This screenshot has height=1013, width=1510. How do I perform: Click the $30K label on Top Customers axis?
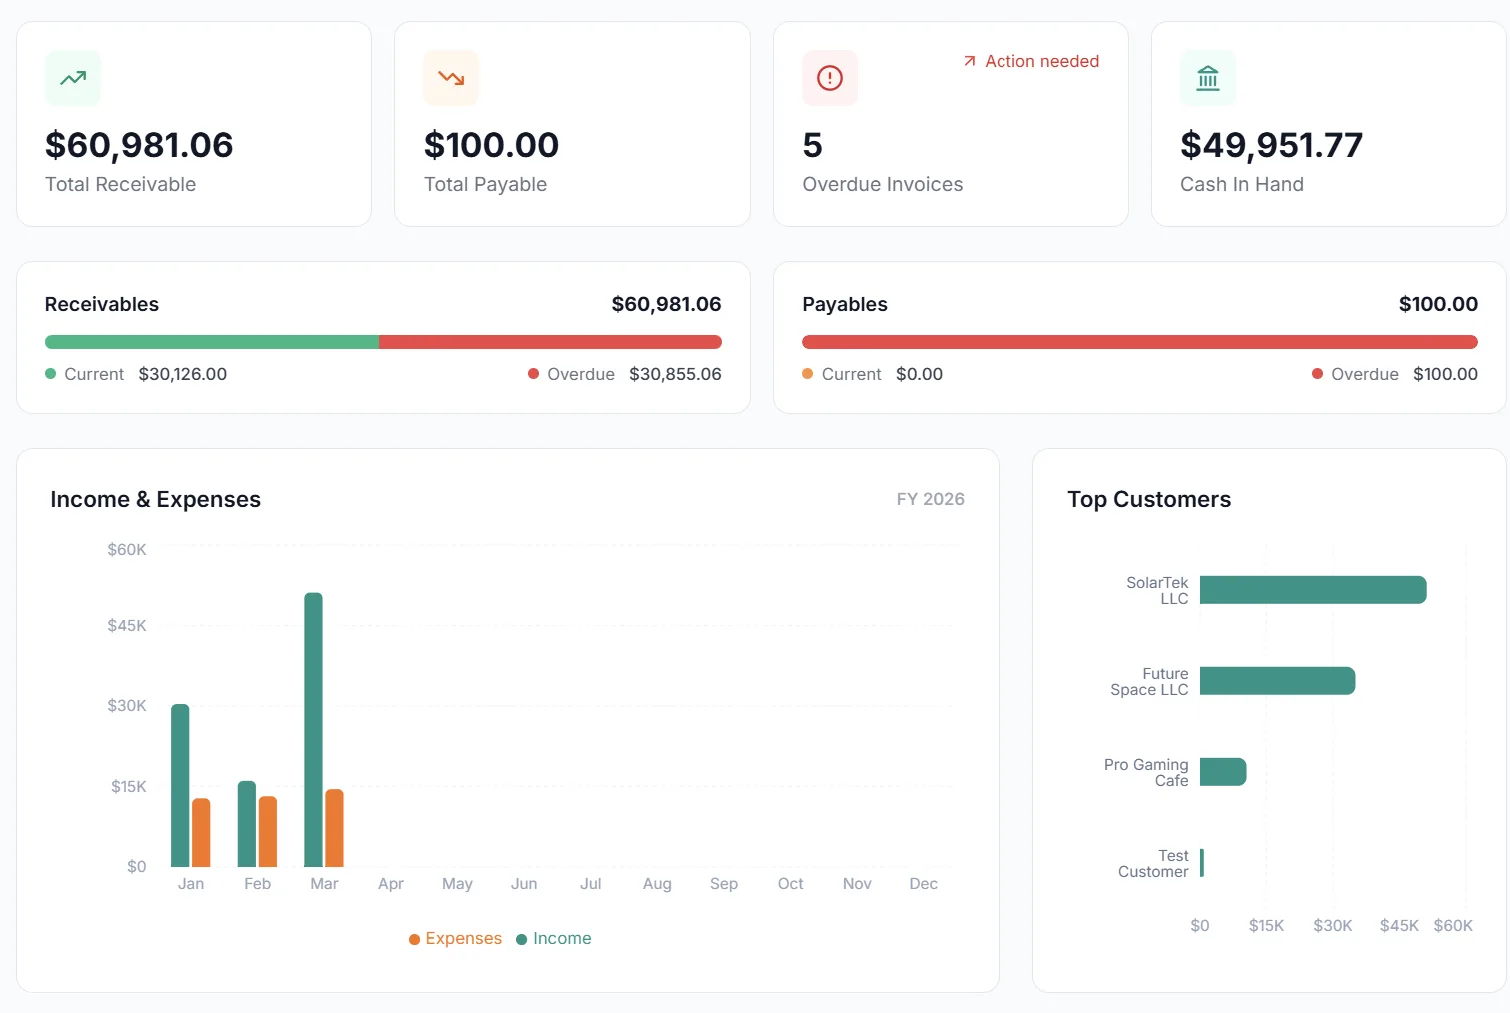1333,926
